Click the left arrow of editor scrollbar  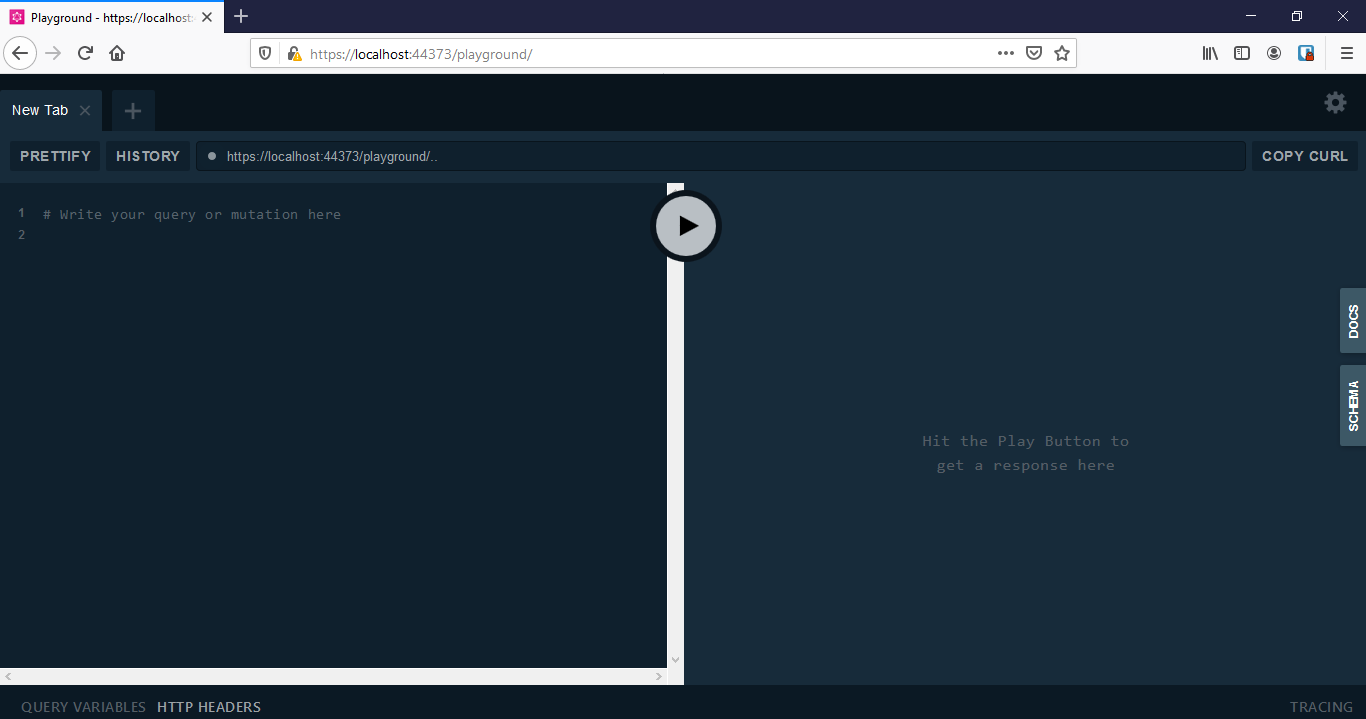coord(8,676)
